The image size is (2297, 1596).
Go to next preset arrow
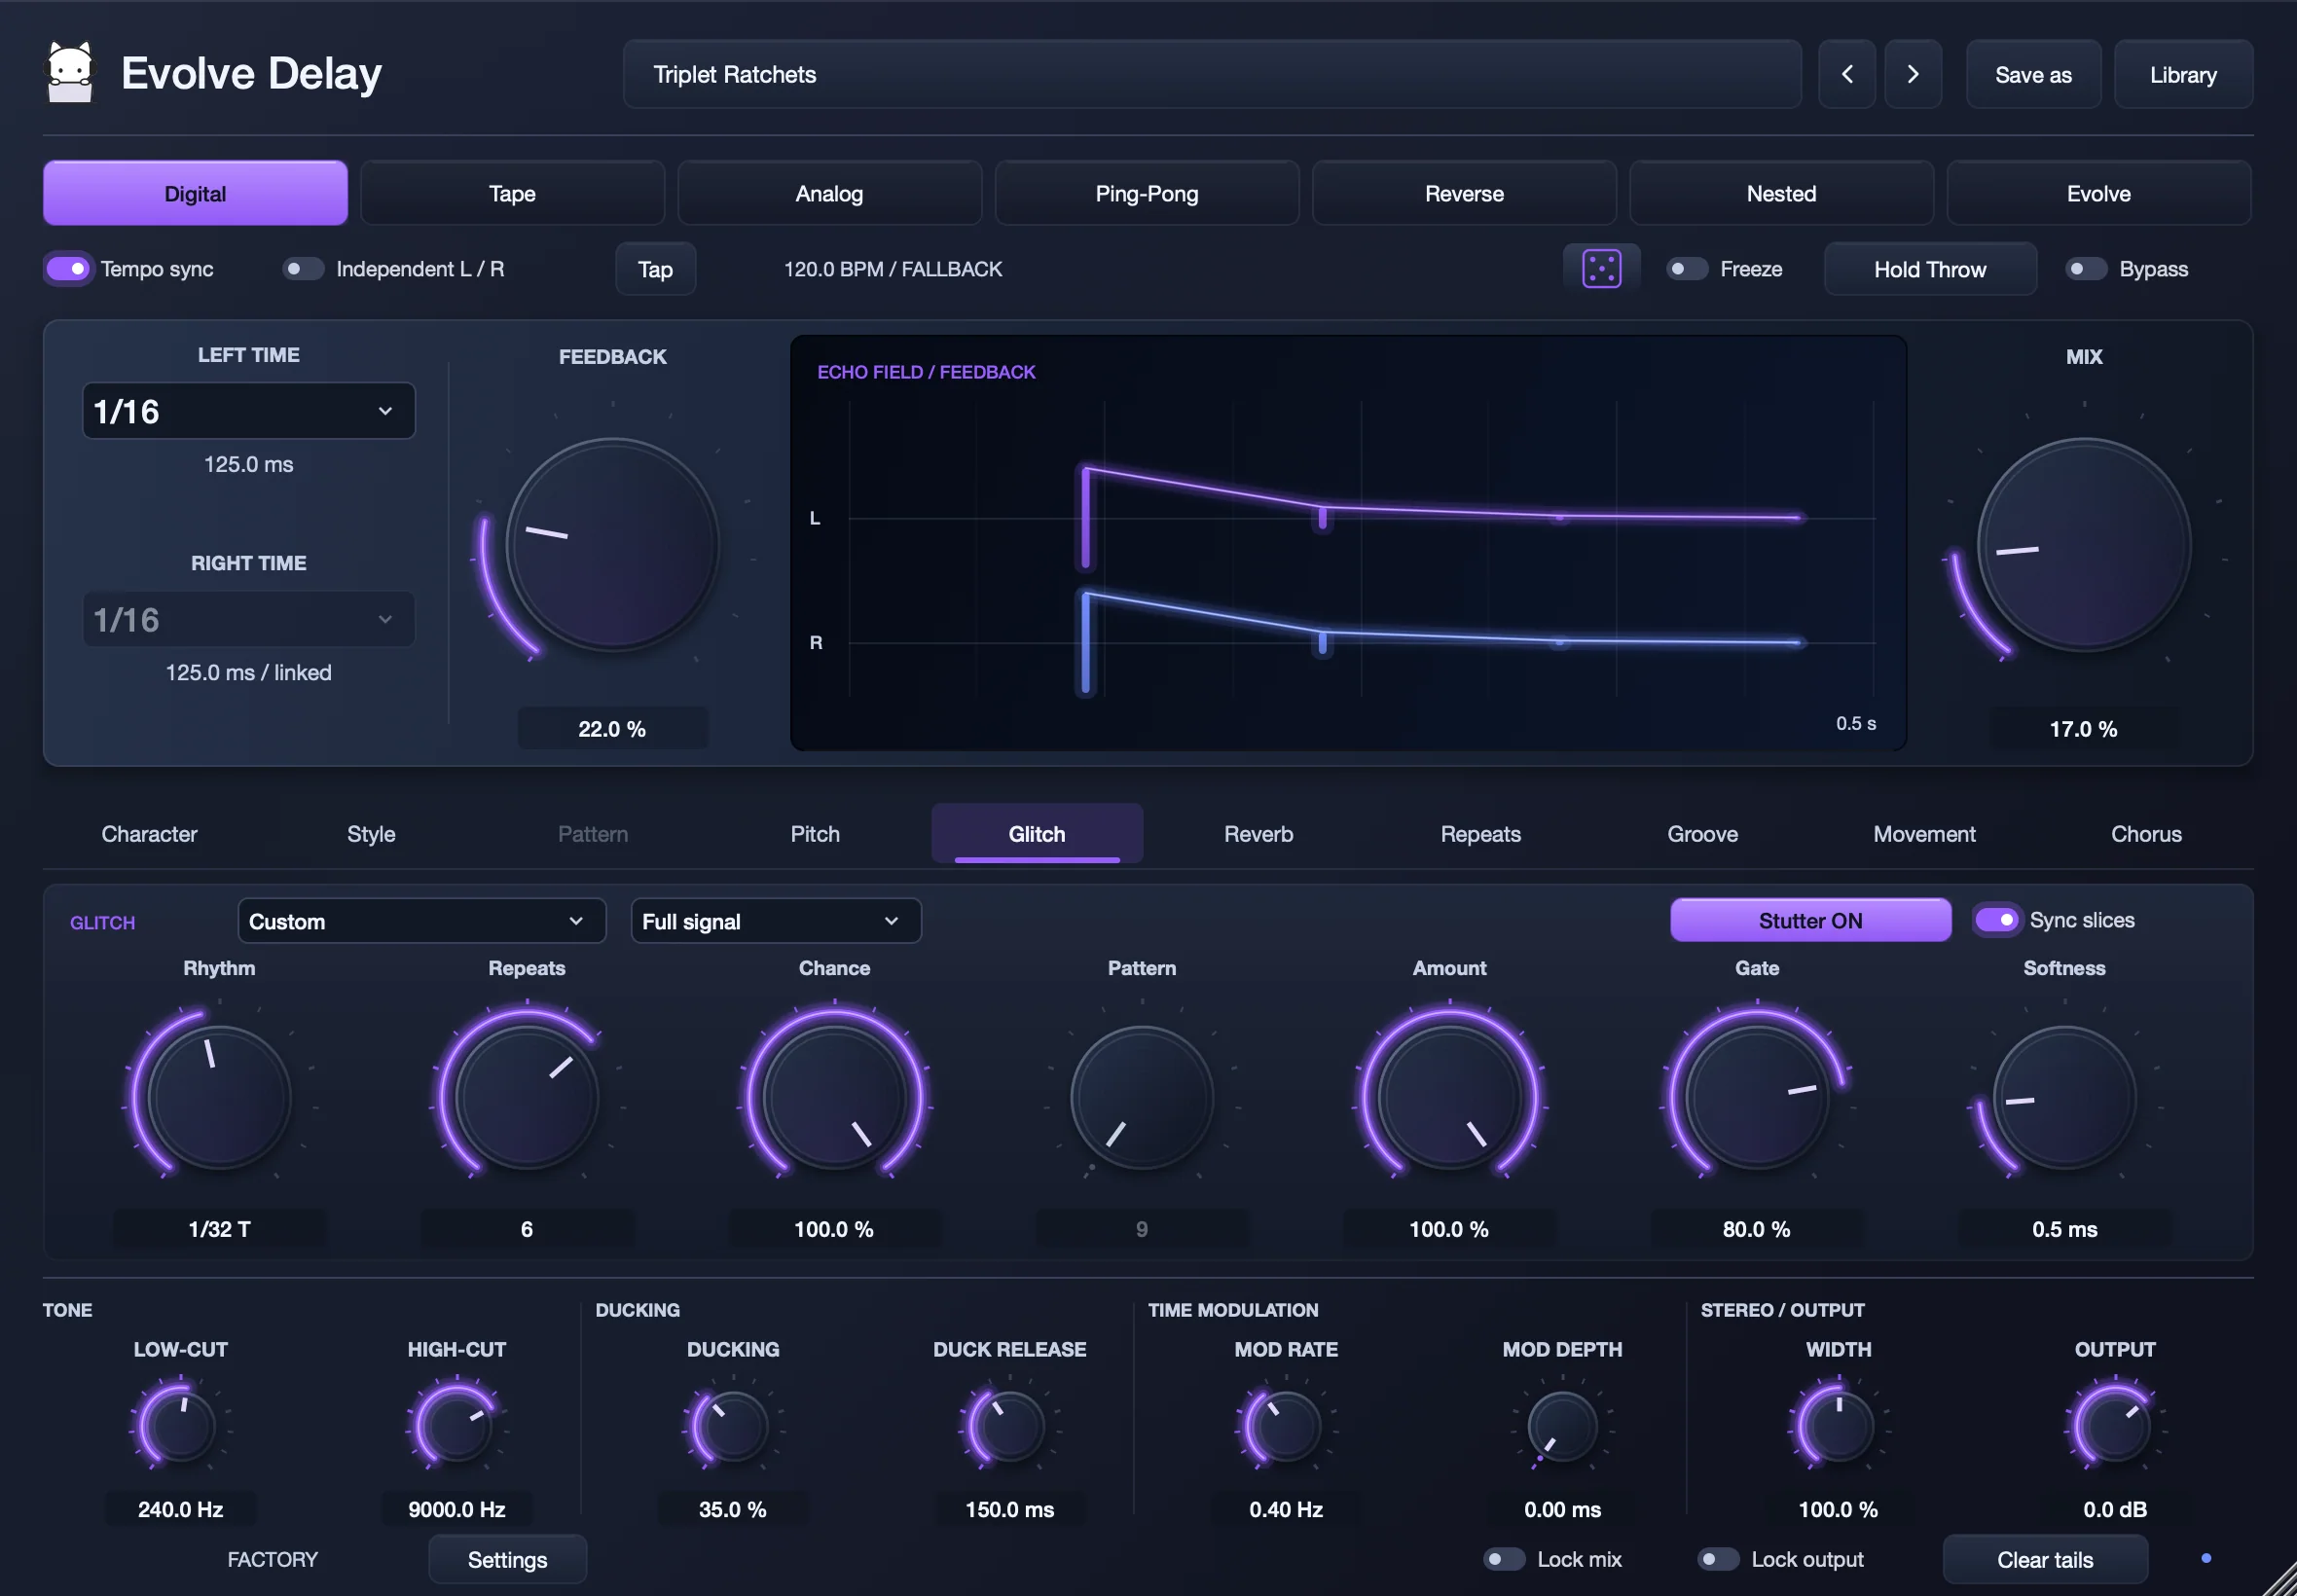click(1912, 74)
